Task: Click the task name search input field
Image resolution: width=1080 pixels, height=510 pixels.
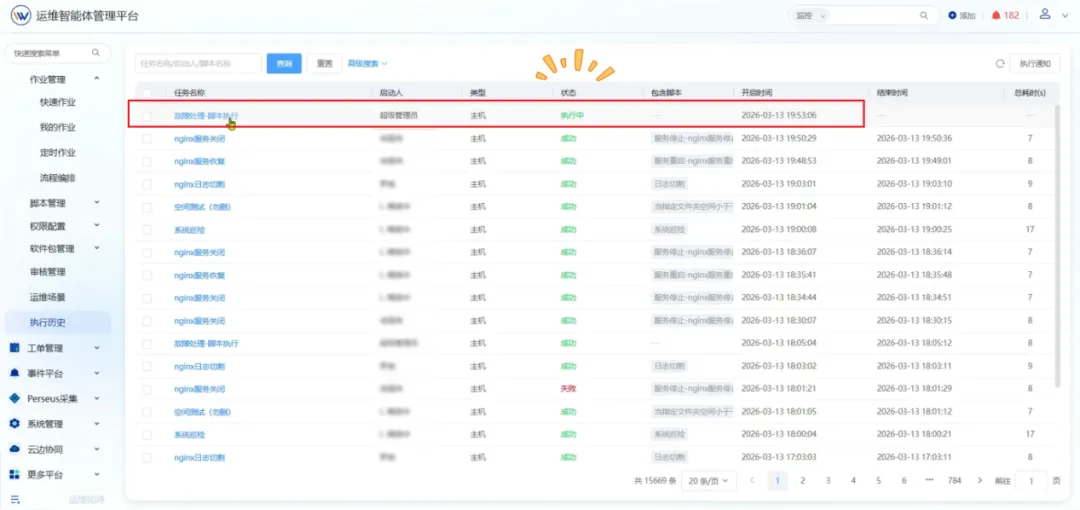Action: [x=198, y=63]
